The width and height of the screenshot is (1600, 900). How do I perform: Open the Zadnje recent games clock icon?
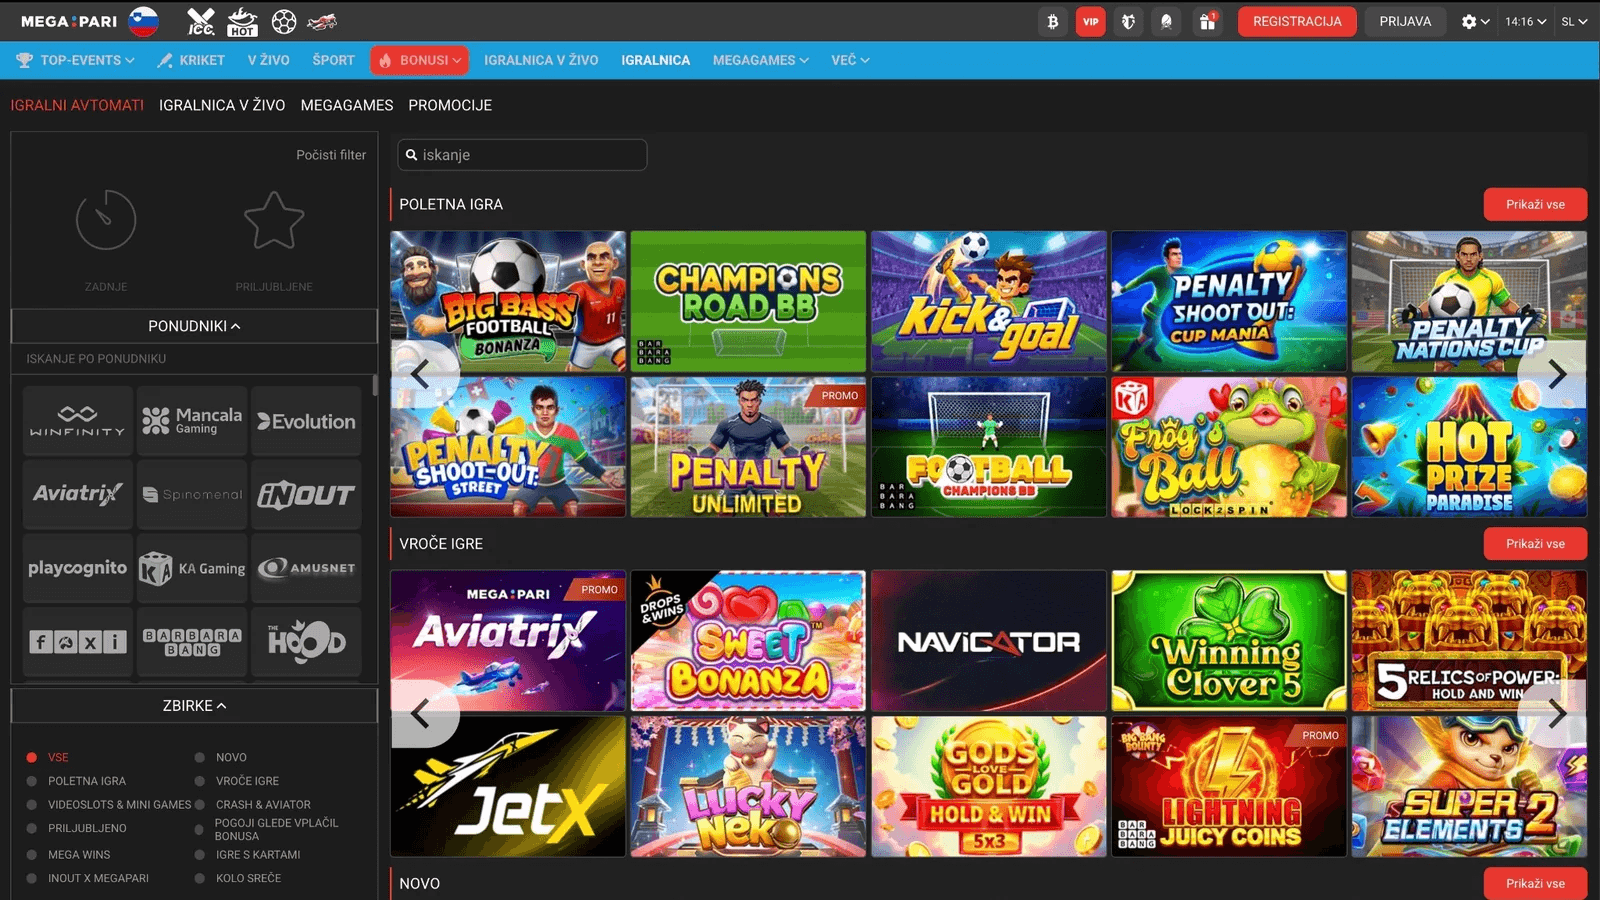[x=106, y=220]
